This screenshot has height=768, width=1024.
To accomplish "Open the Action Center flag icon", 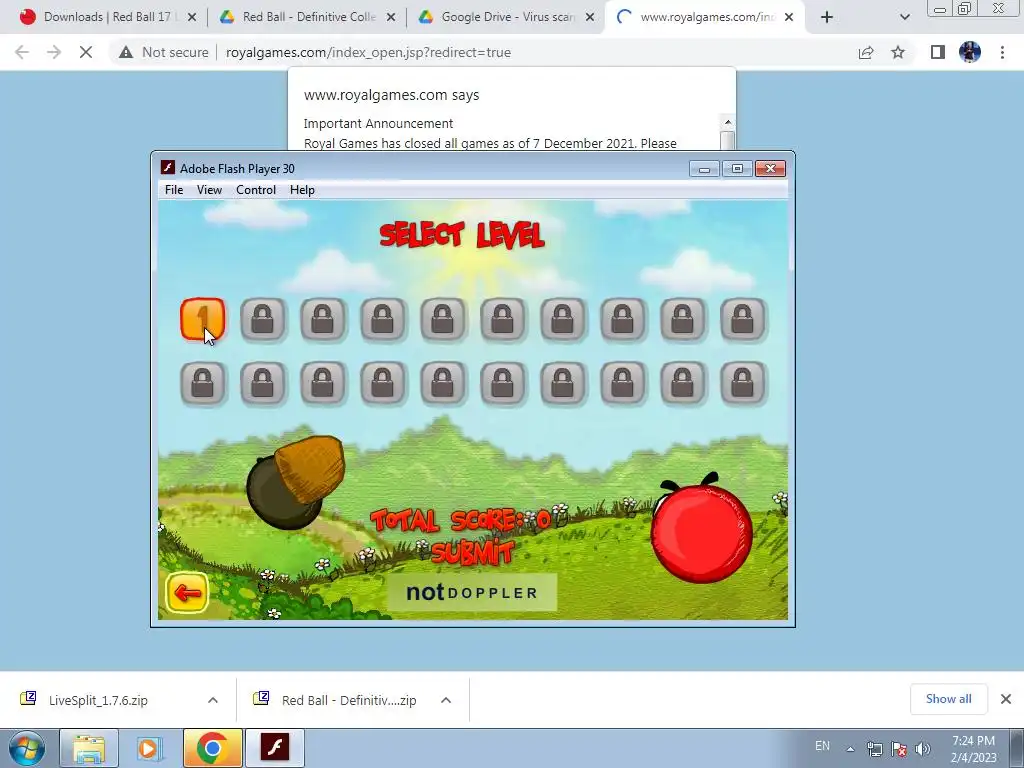I will 899,749.
